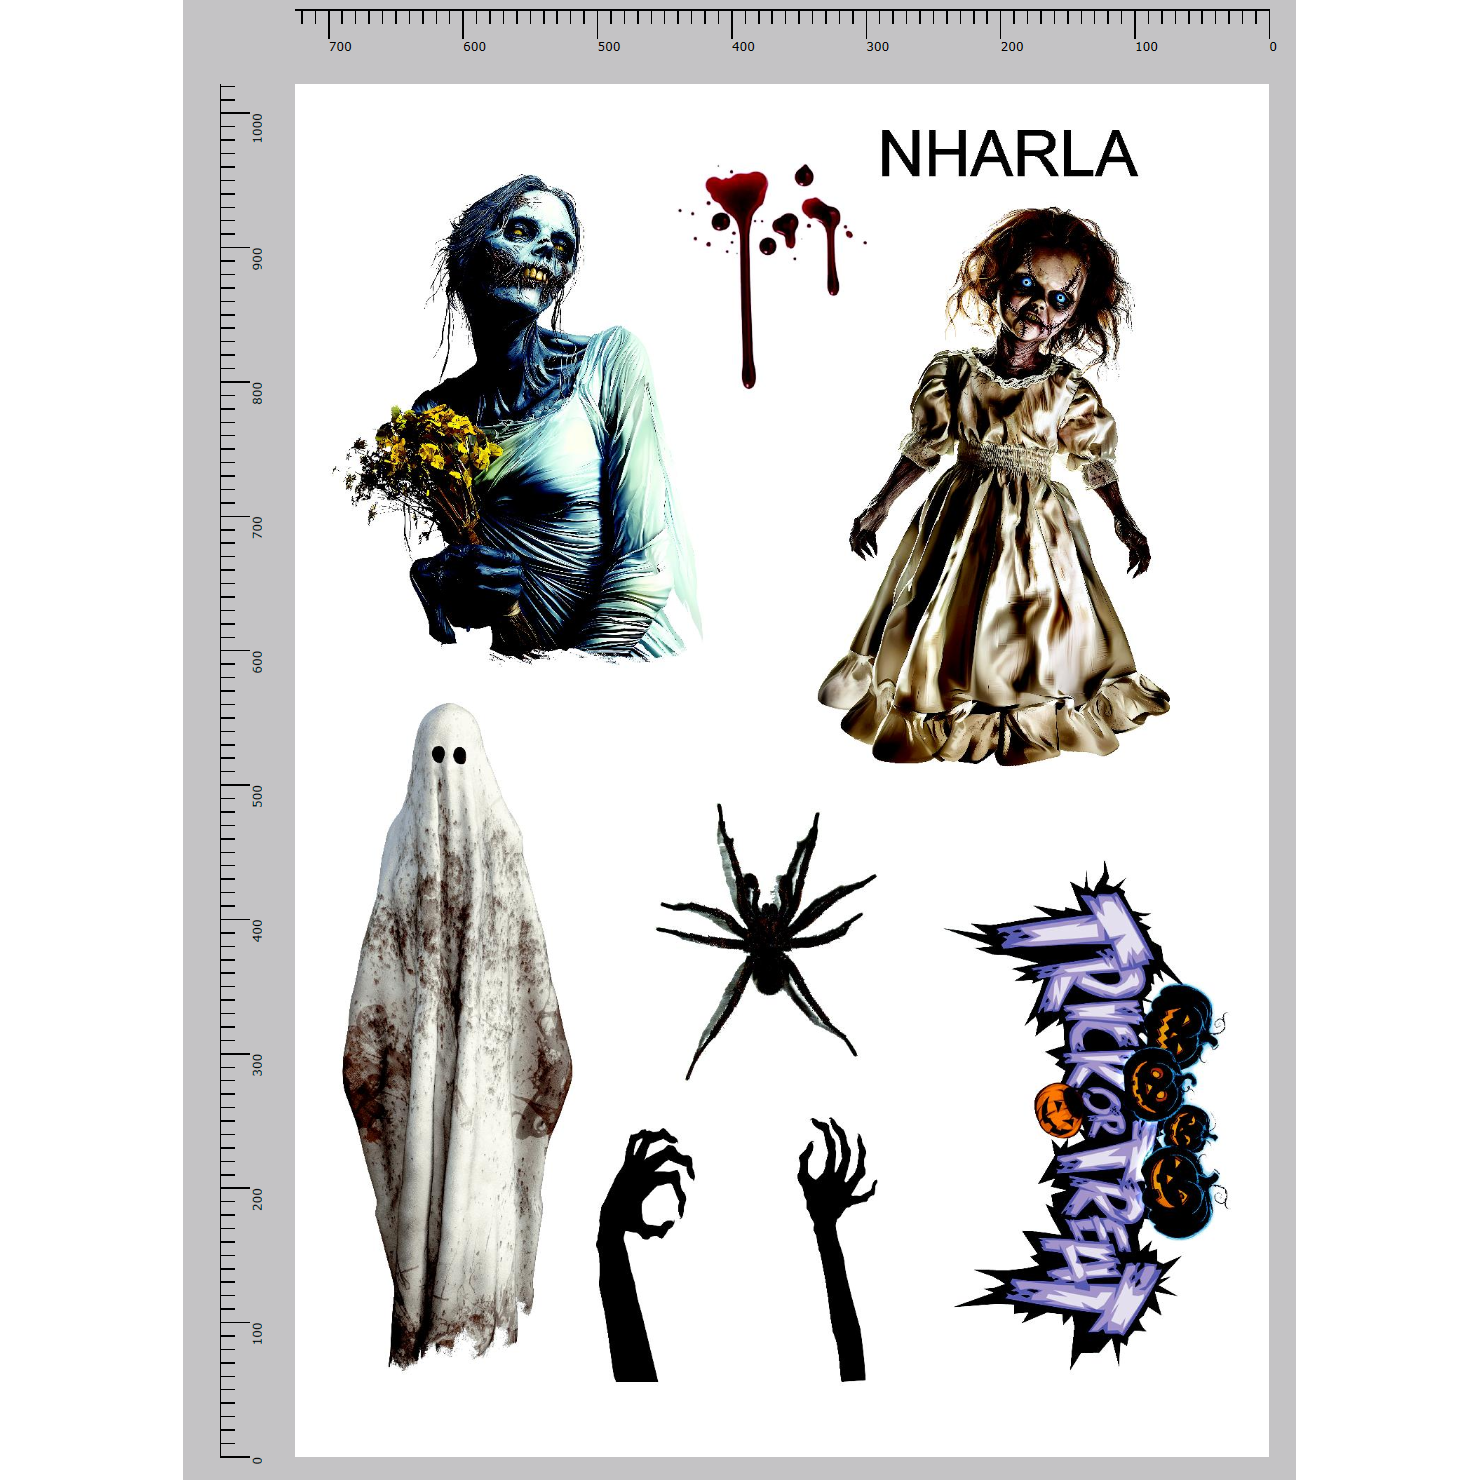
Task: Select the NHARLA text label
Action: pyautogui.click(x=1007, y=155)
